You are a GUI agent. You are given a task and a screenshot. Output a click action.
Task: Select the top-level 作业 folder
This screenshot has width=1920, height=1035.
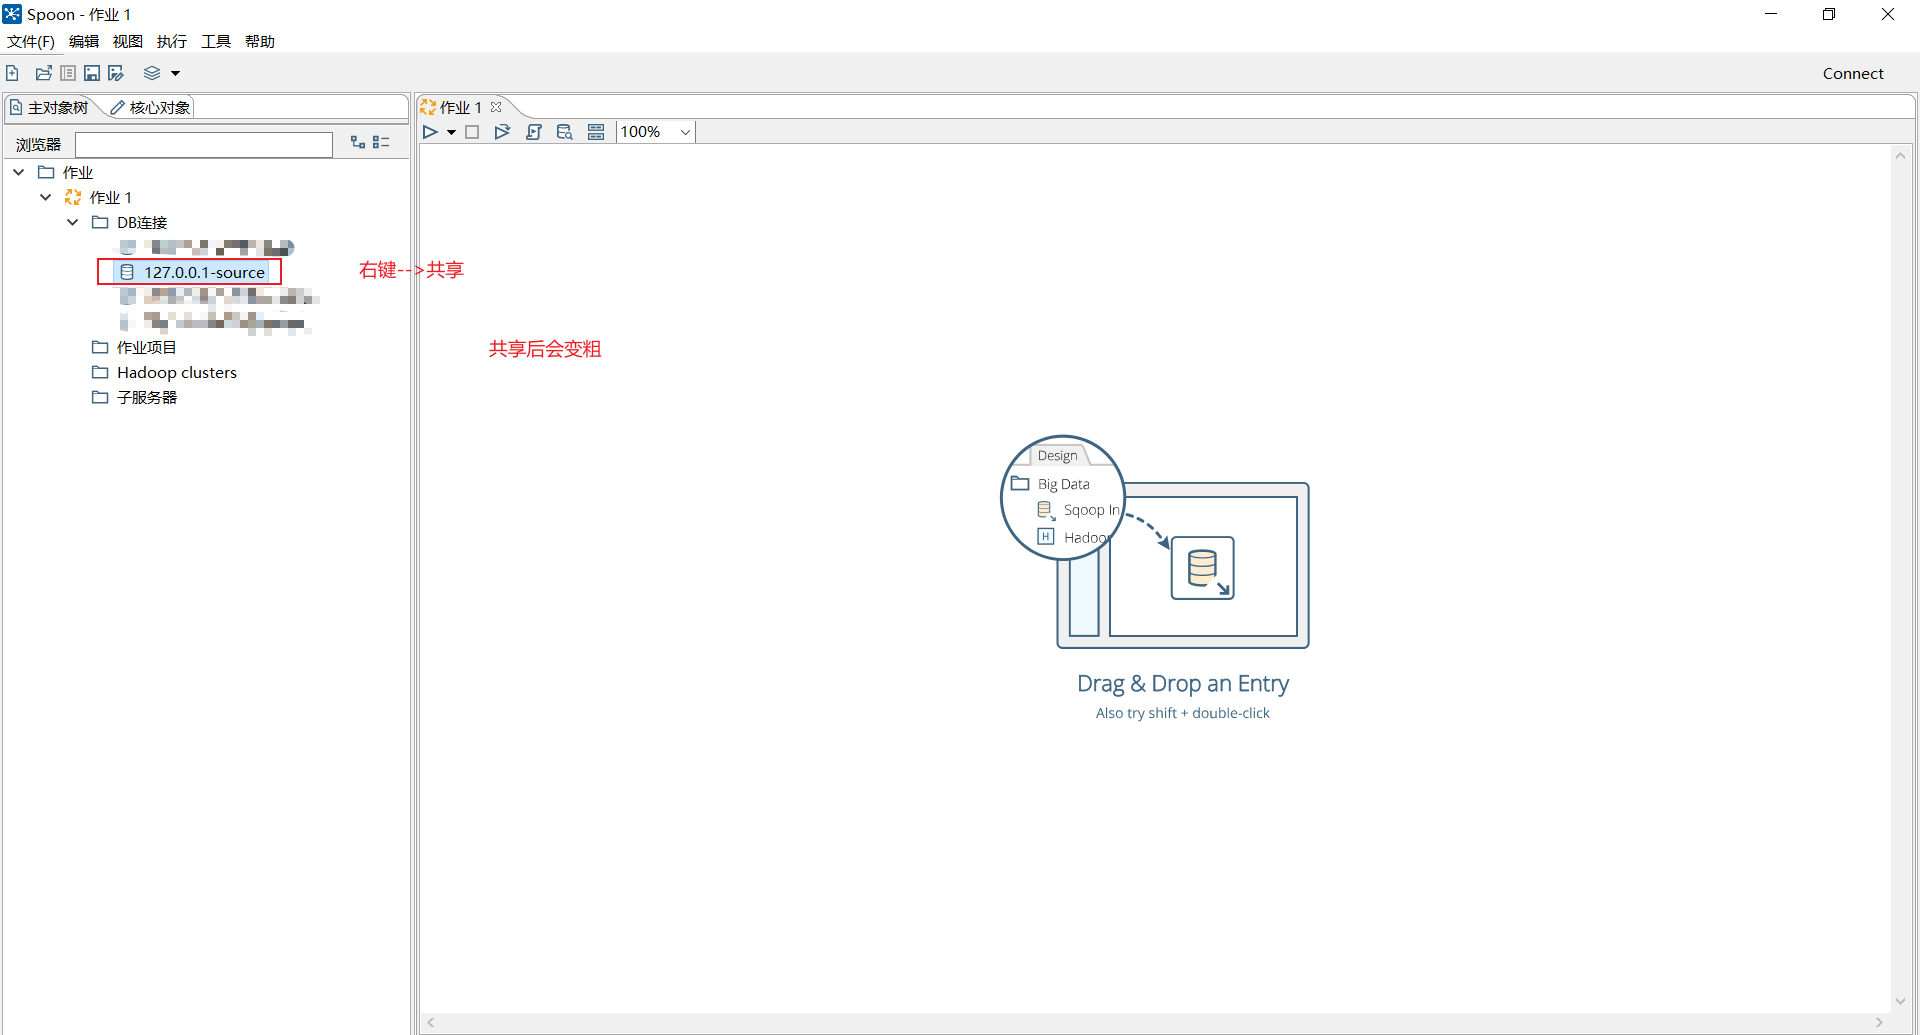78,172
